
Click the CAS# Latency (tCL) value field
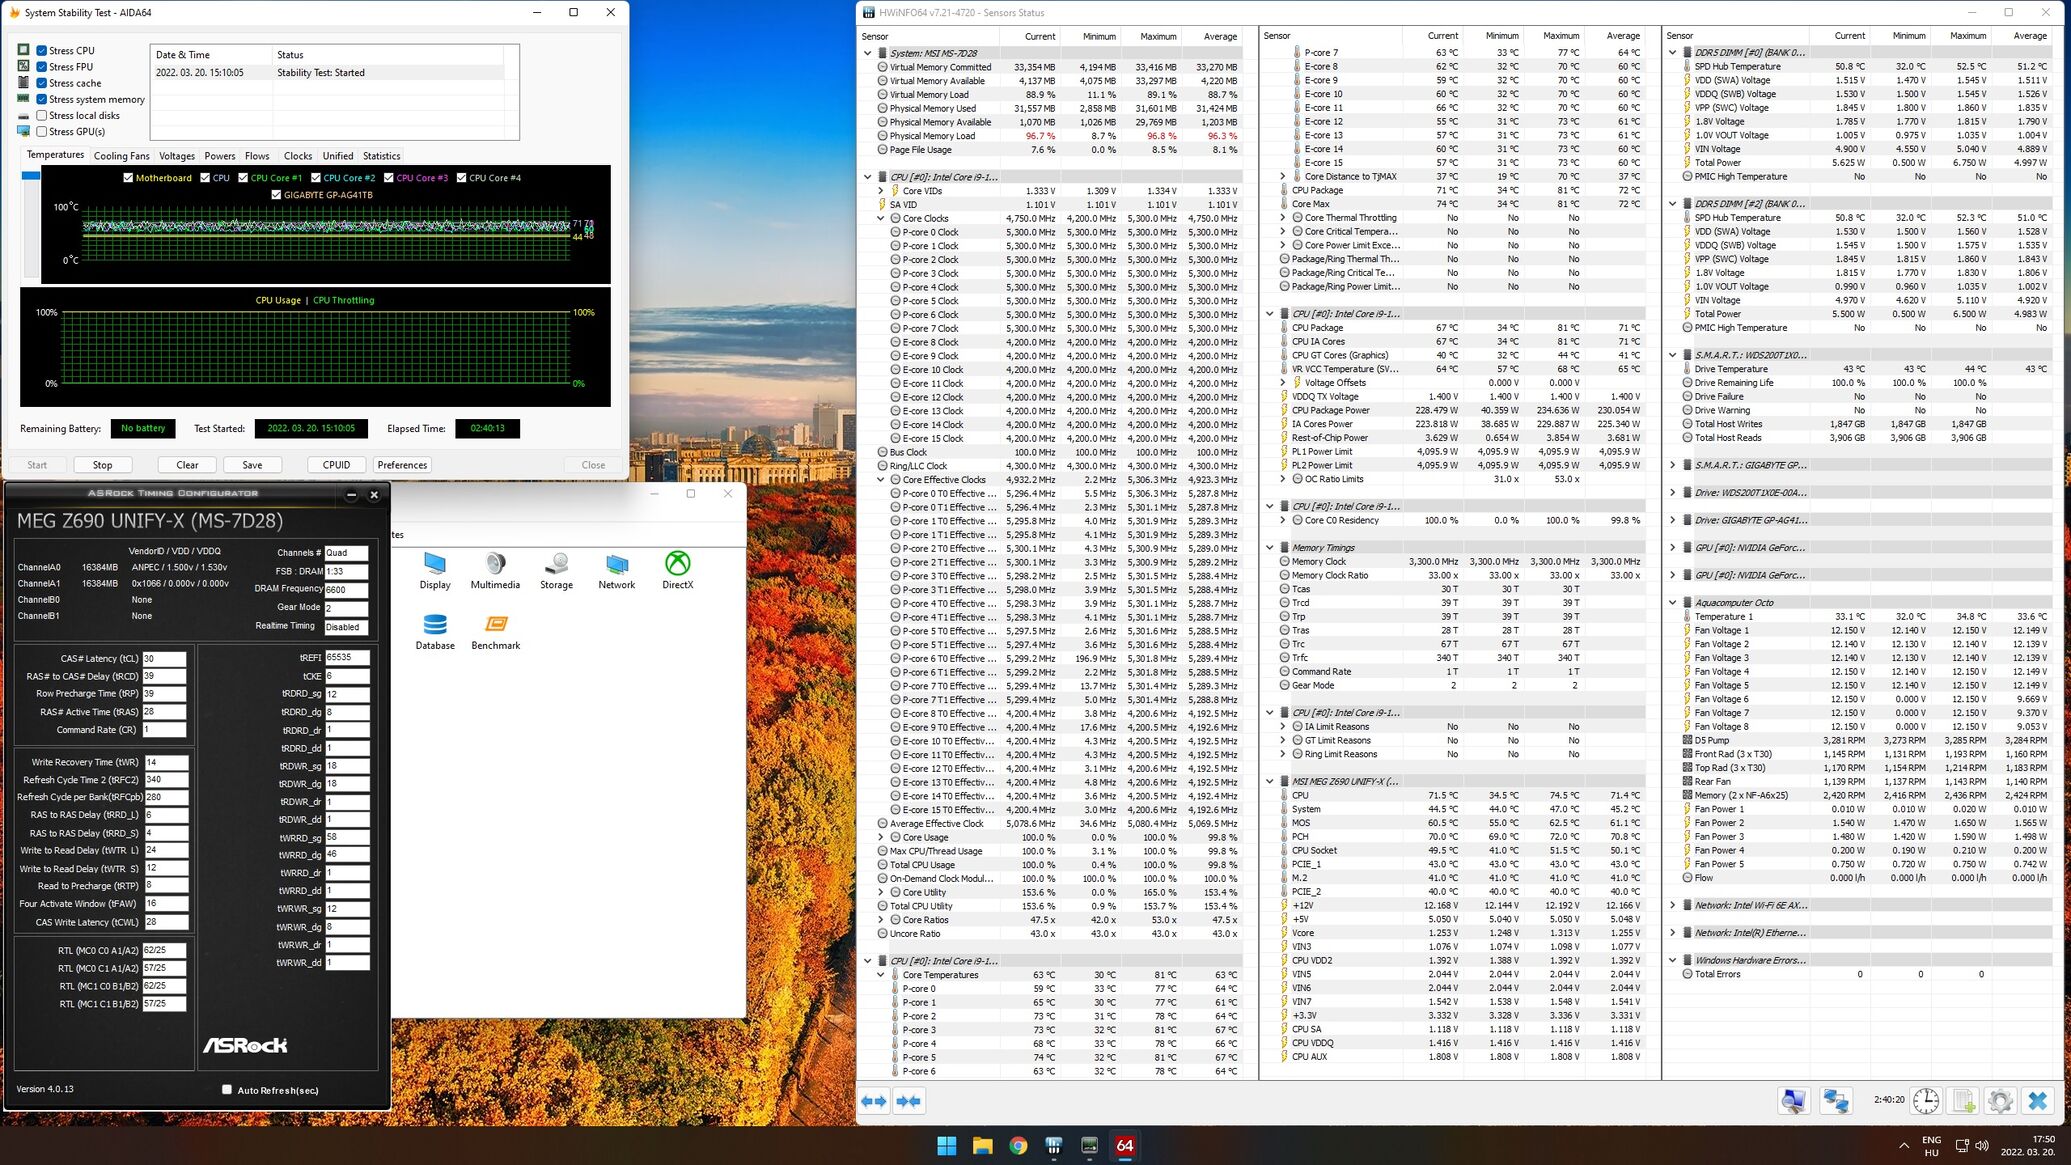164,658
